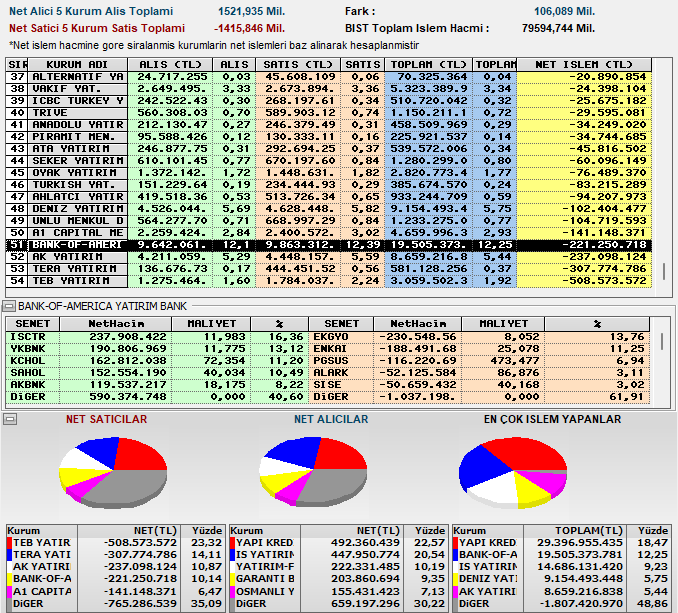
Task: Click IS YATIRIM row in net buyers legend
Action: point(338,555)
